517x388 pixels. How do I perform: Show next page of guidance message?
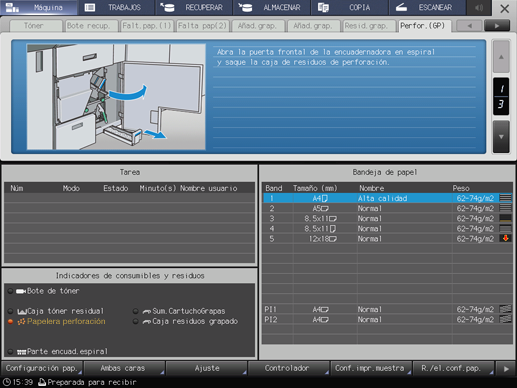(x=501, y=137)
